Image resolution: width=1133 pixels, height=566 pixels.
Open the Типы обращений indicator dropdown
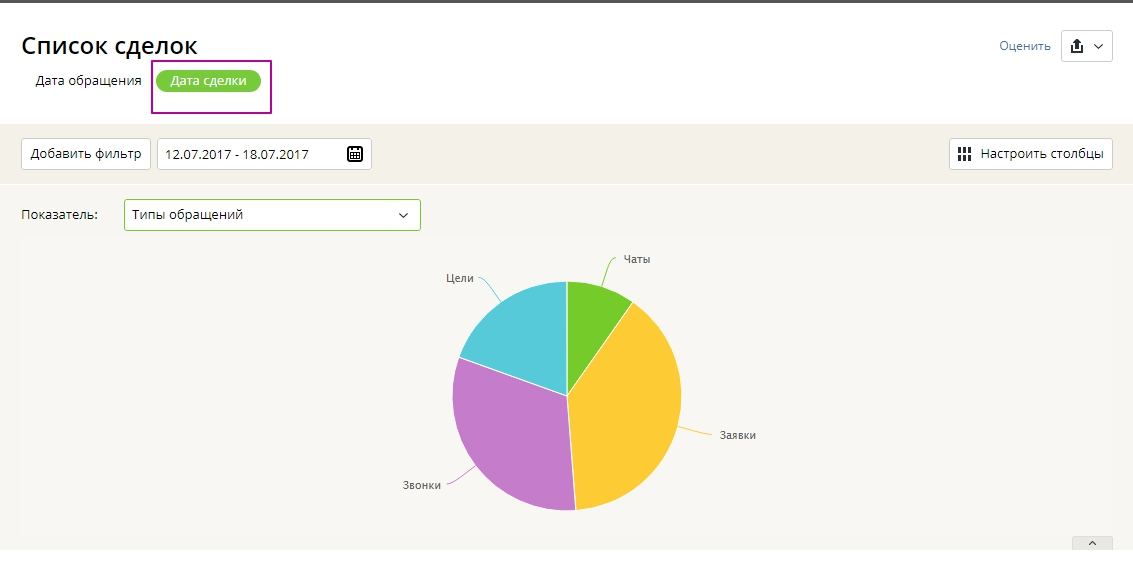click(x=272, y=215)
